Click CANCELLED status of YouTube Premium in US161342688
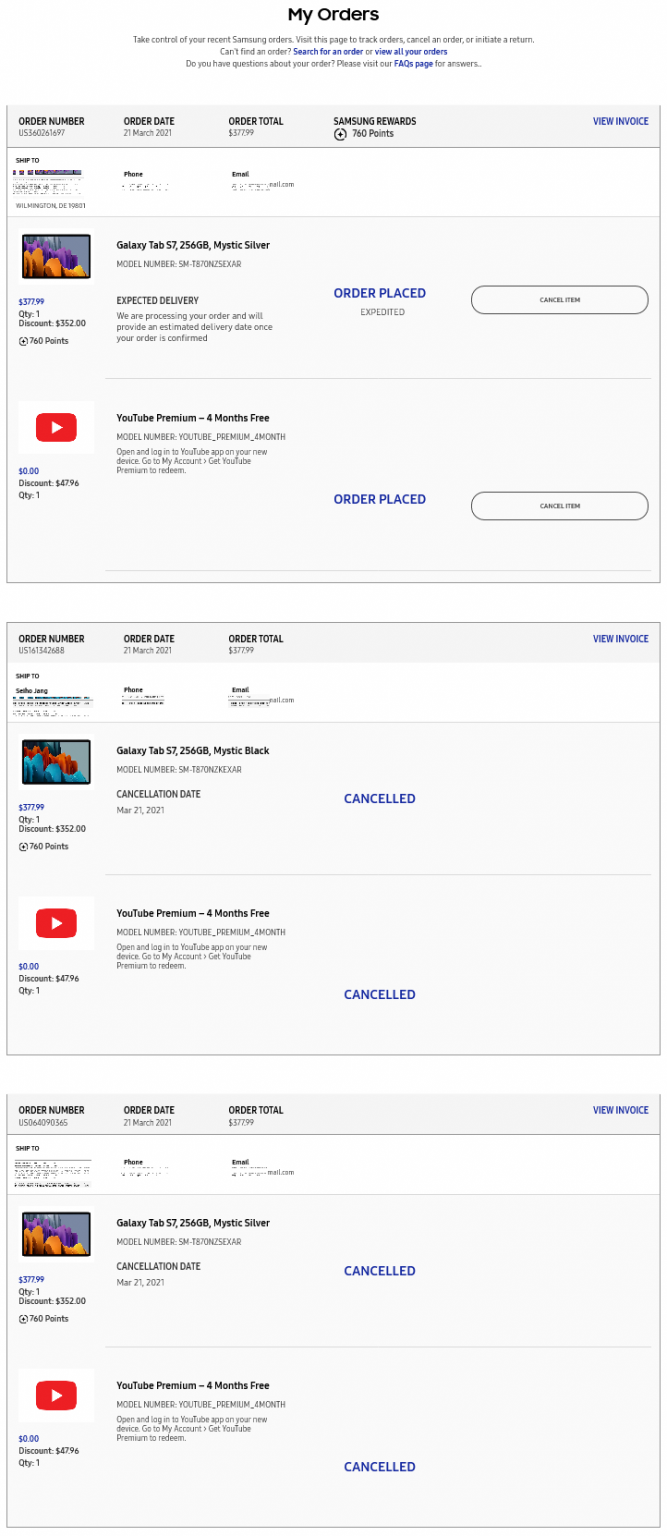This screenshot has height=1536, width=667. pos(380,995)
